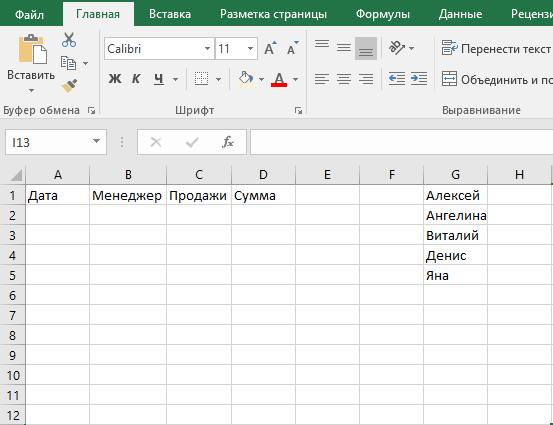Open font color dropdown arrow

tap(296, 79)
